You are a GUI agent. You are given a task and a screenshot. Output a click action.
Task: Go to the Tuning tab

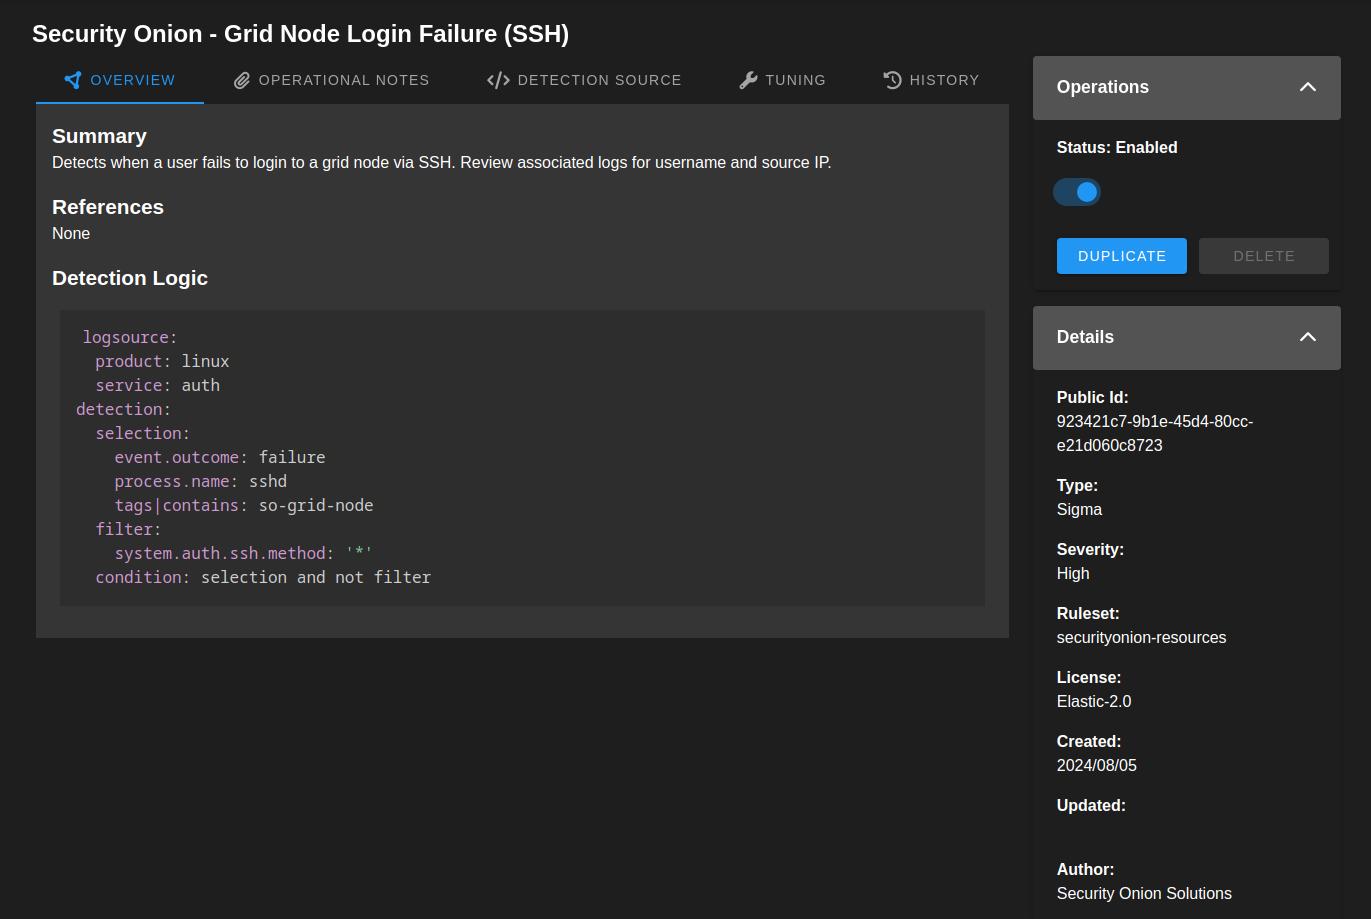tap(795, 80)
